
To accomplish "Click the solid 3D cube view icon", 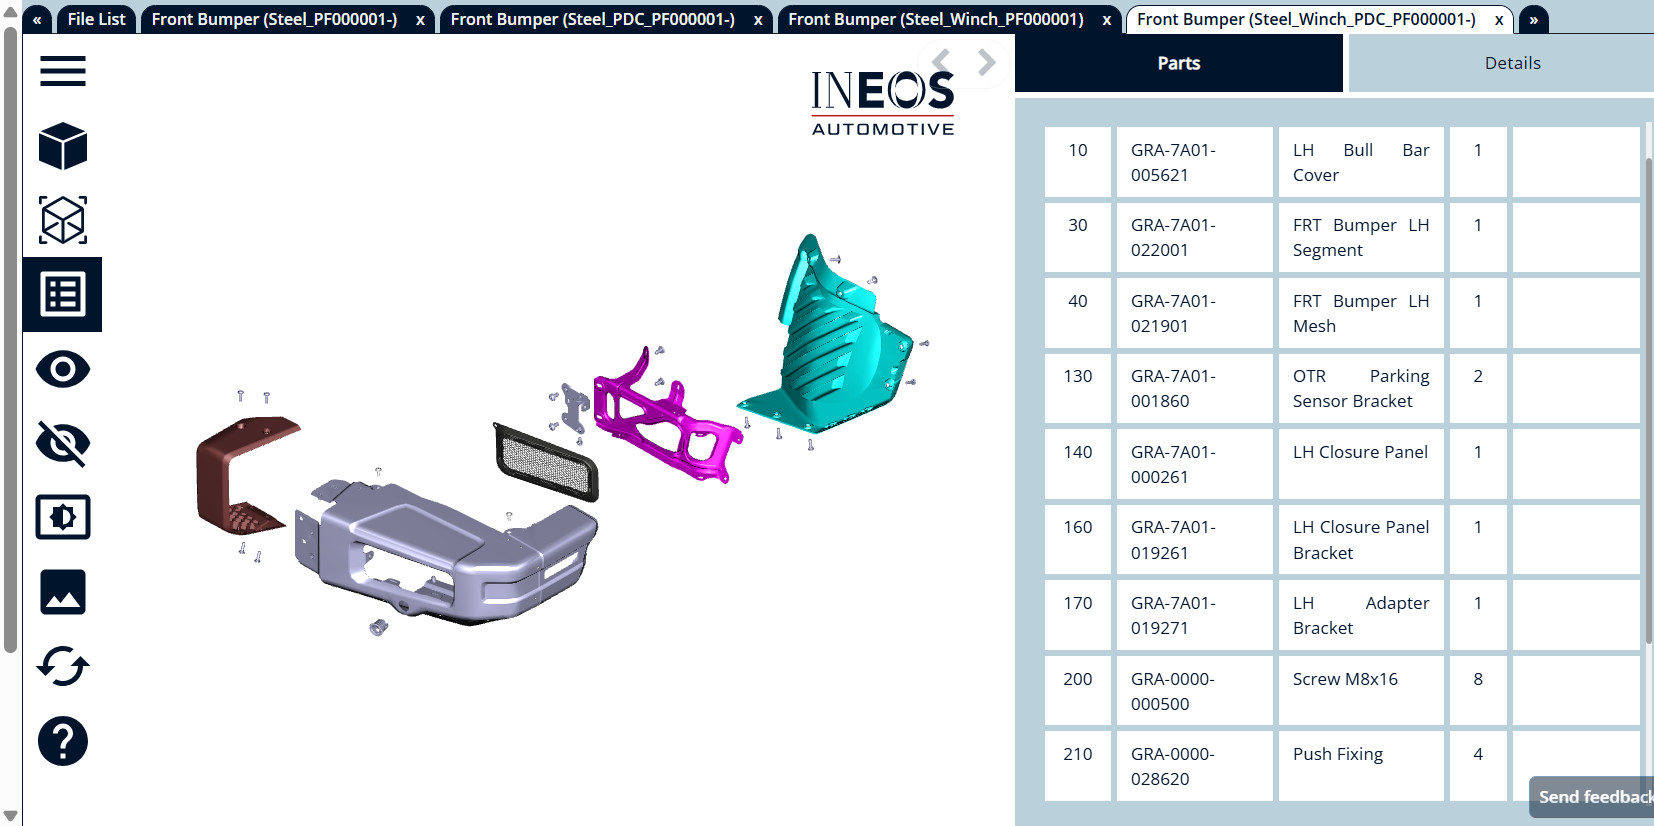I will coord(62,146).
